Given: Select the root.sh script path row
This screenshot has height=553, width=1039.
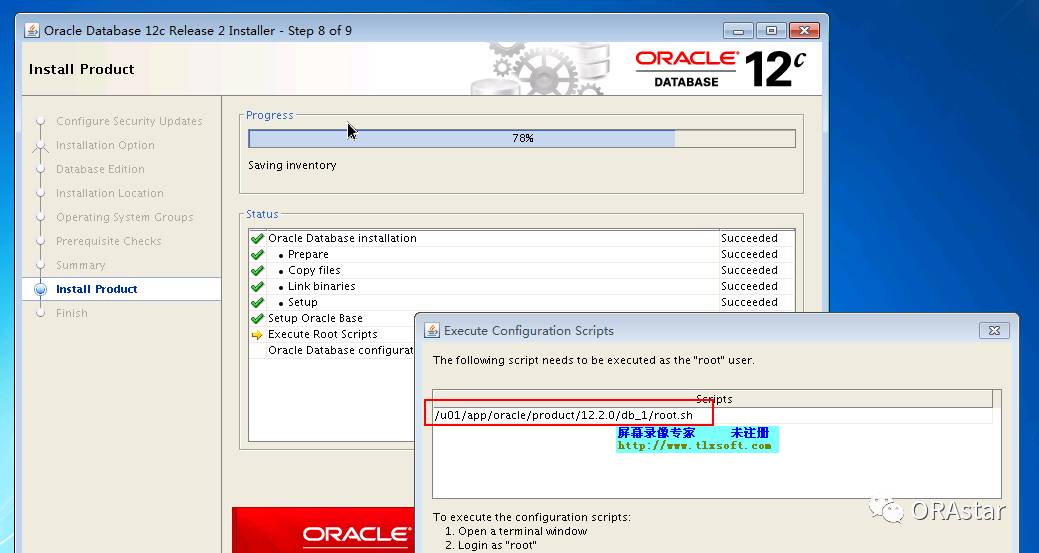Looking at the screenshot, I should 712,415.
